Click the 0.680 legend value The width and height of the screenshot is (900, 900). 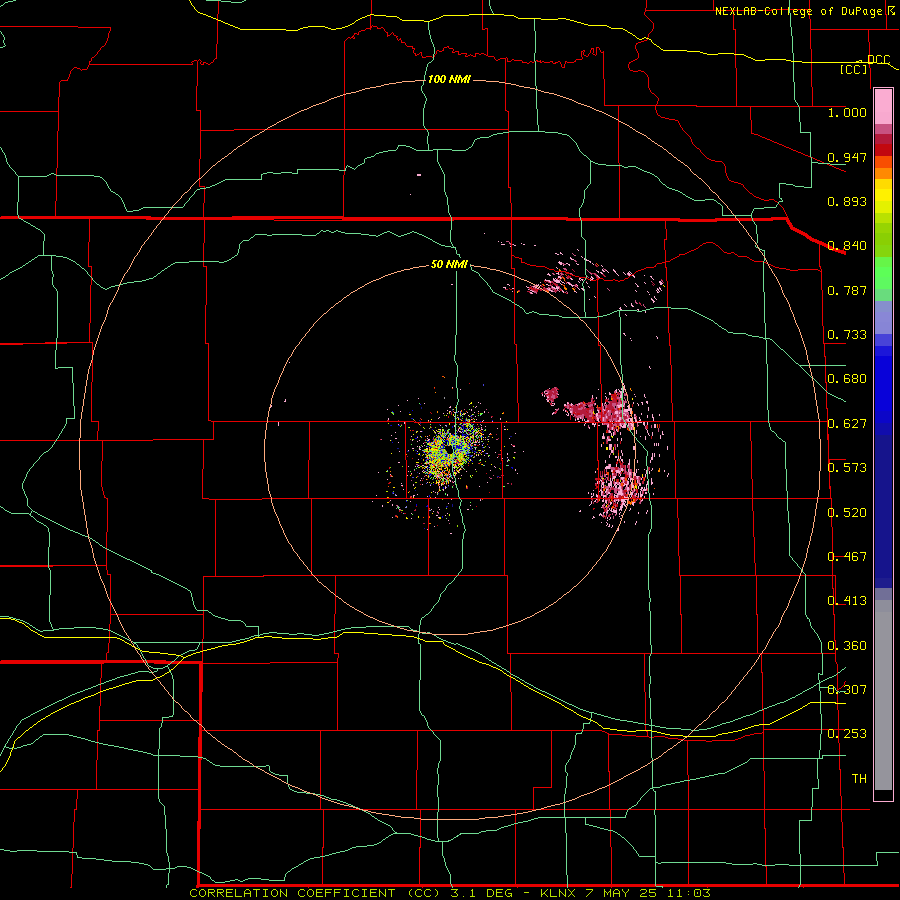(847, 379)
